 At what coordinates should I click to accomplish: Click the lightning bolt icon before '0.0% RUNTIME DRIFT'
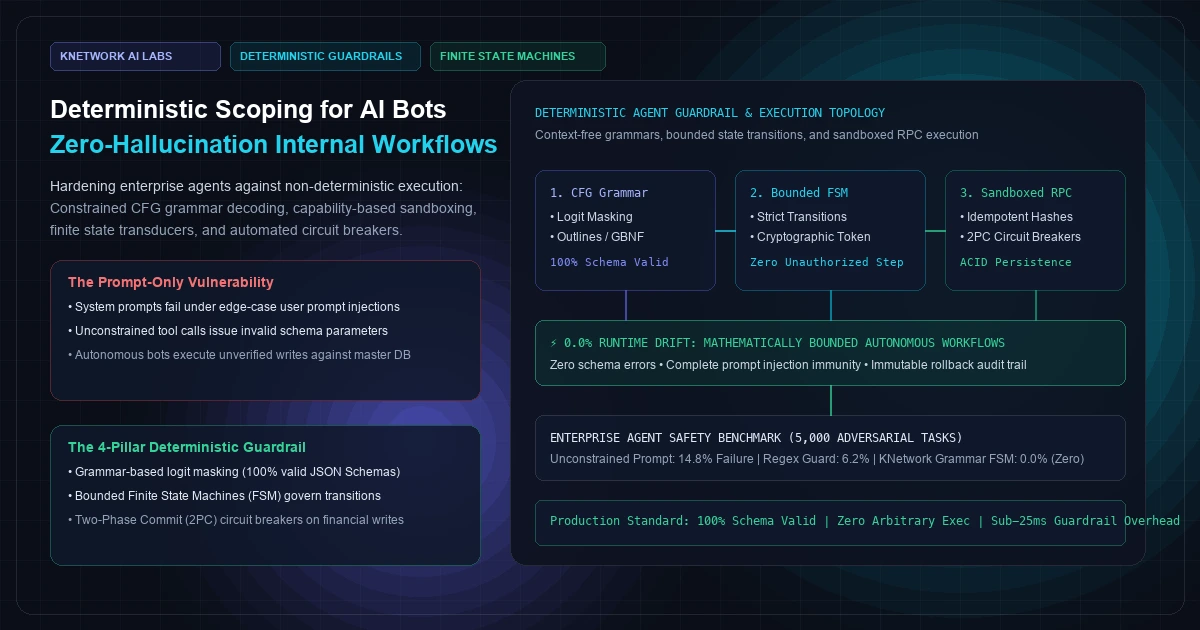click(x=554, y=343)
